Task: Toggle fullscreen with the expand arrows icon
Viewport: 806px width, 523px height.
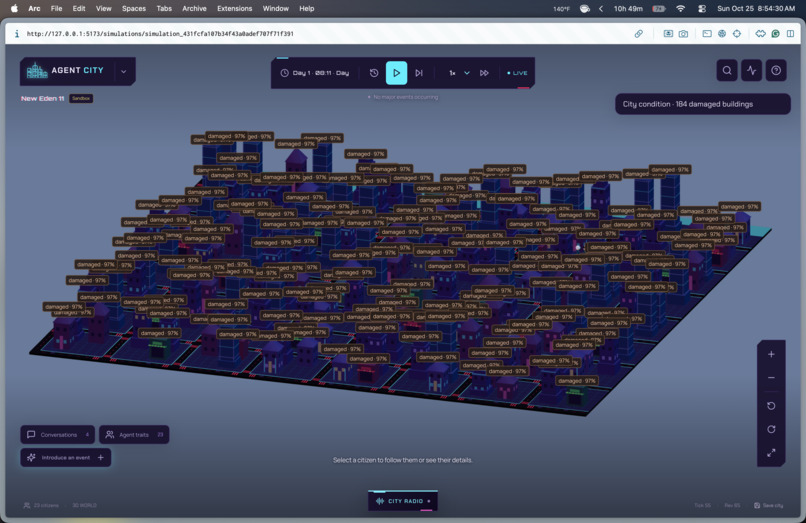Action: coord(771,453)
